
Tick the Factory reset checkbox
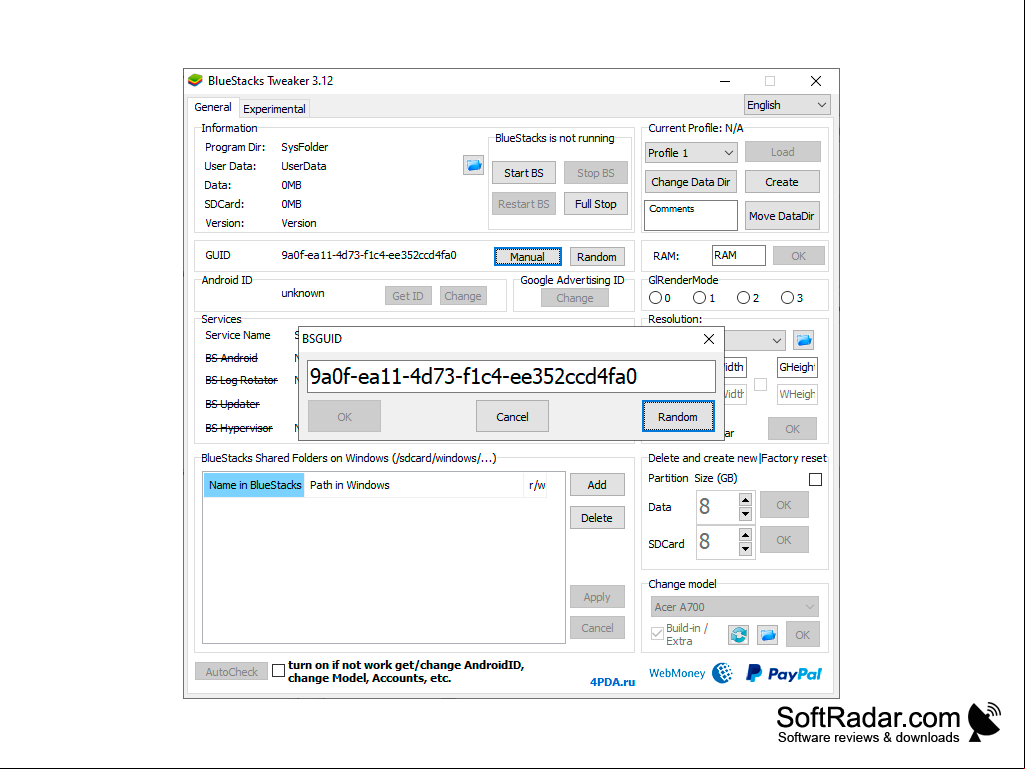point(815,479)
